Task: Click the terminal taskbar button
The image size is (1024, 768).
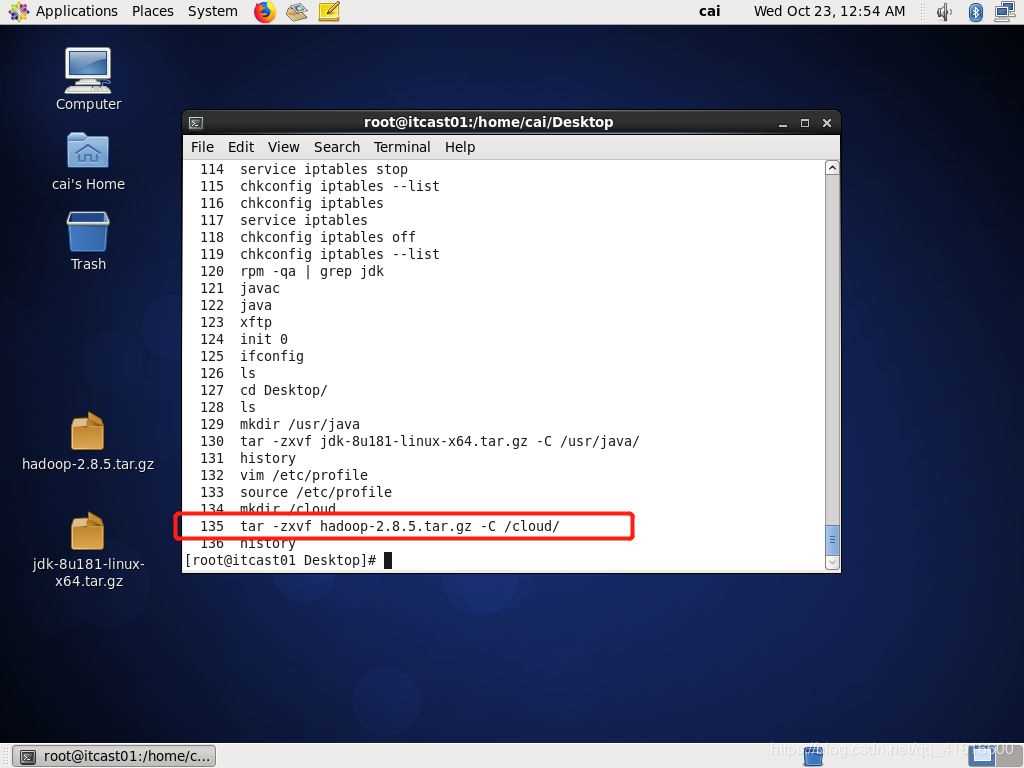Action: 114,756
